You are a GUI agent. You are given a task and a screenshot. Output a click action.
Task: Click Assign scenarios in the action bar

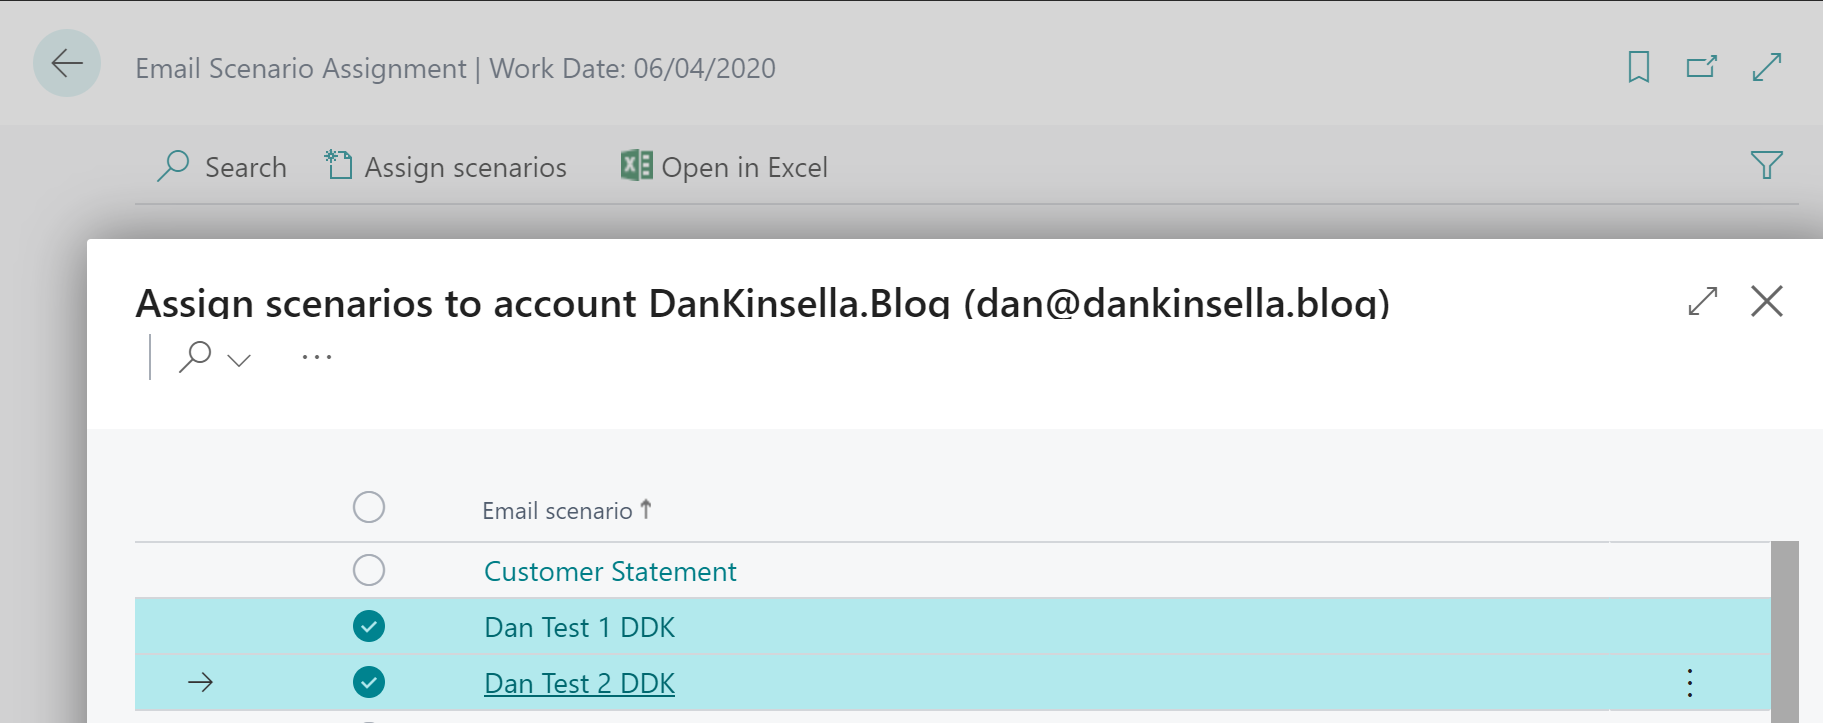(x=446, y=167)
